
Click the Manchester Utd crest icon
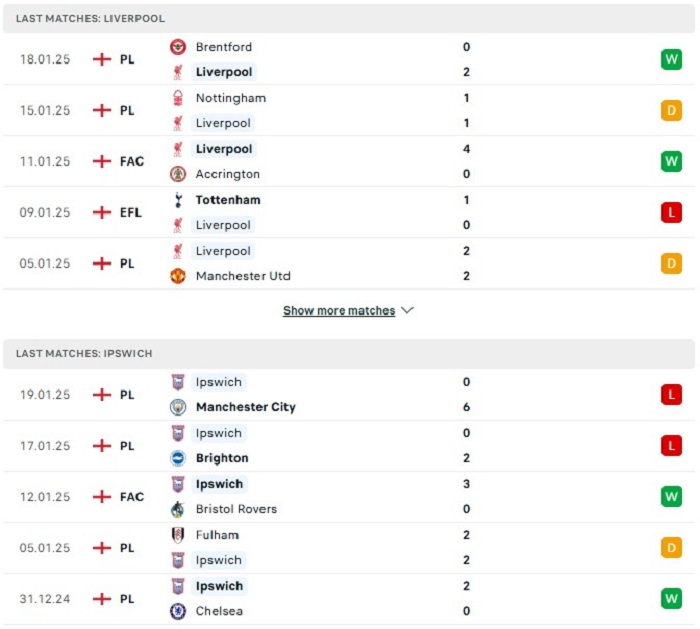click(178, 276)
